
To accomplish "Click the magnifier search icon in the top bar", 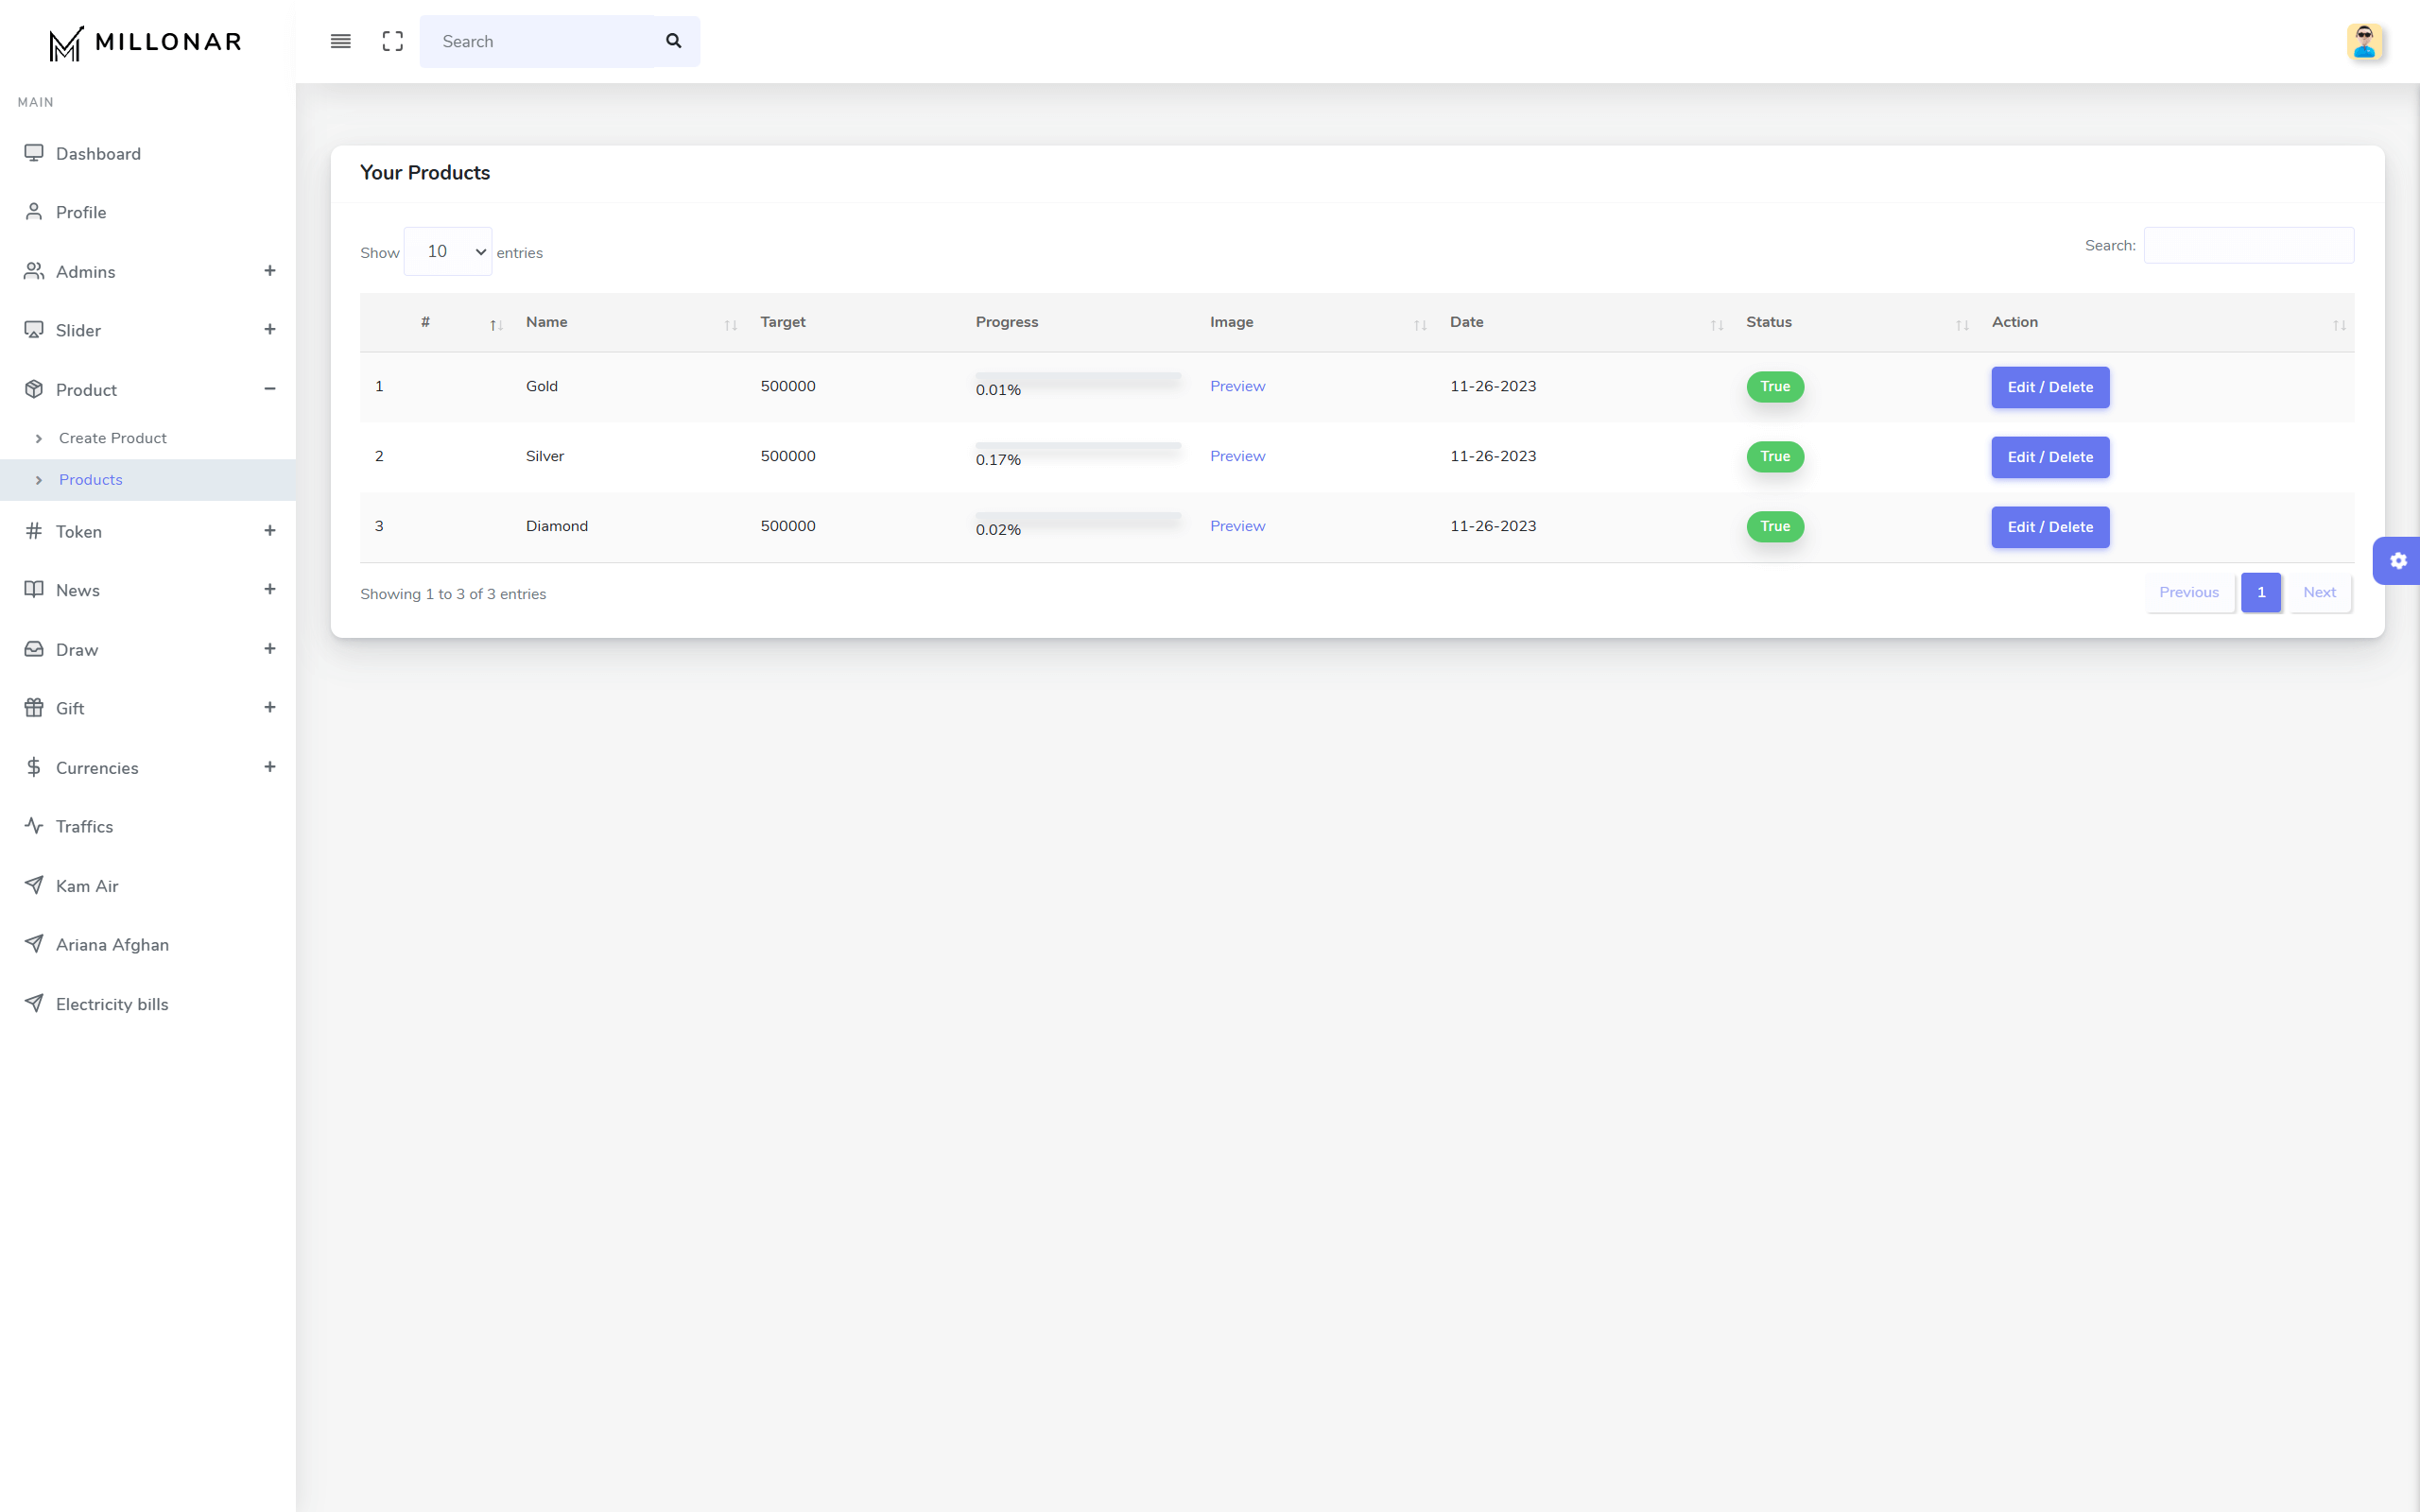I will 674,41.
